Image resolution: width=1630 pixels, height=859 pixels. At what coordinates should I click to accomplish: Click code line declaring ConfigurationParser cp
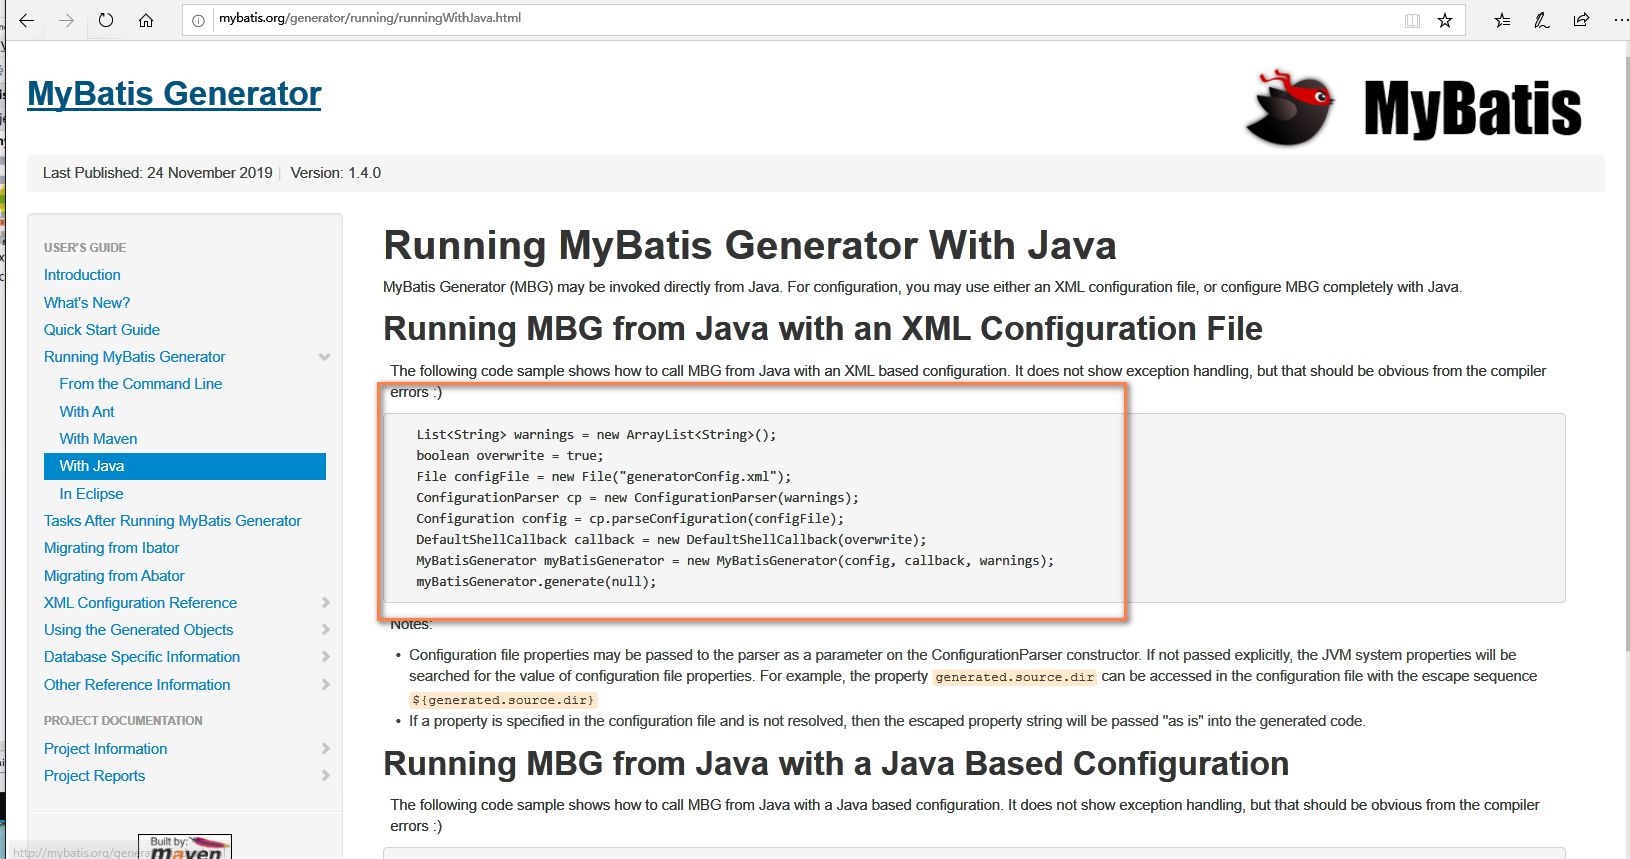pos(637,498)
